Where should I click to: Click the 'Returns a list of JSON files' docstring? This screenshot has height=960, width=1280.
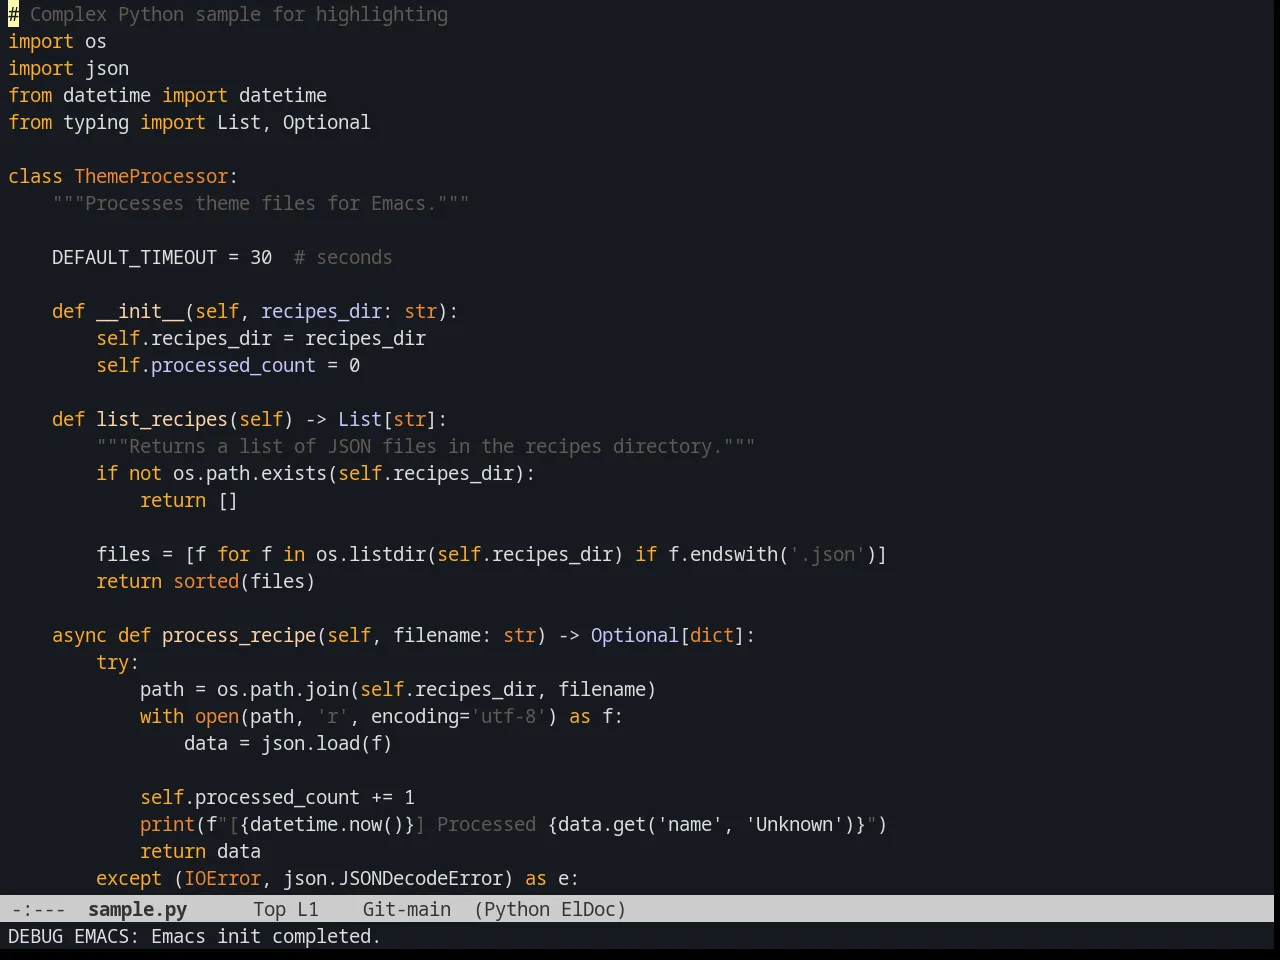[x=426, y=446]
